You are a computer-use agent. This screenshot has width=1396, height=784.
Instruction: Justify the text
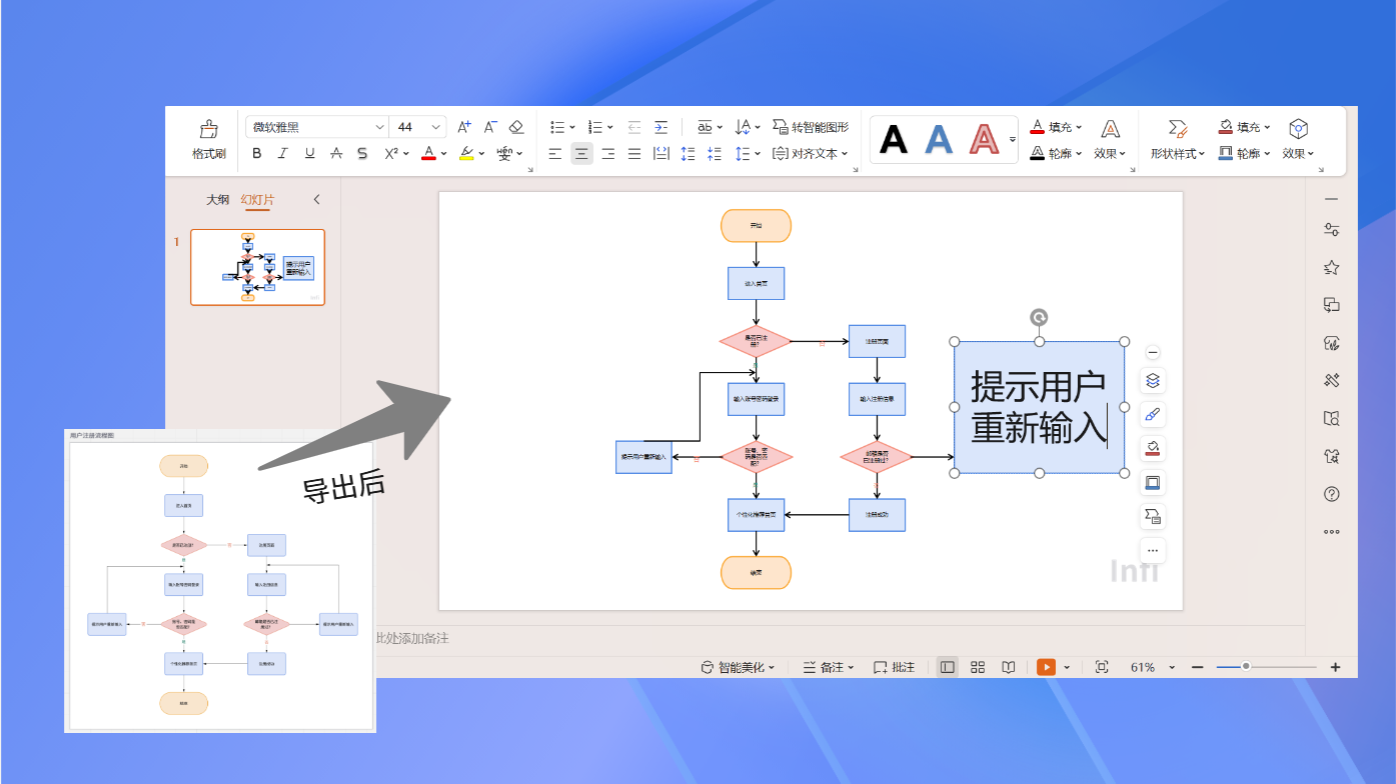click(x=634, y=153)
